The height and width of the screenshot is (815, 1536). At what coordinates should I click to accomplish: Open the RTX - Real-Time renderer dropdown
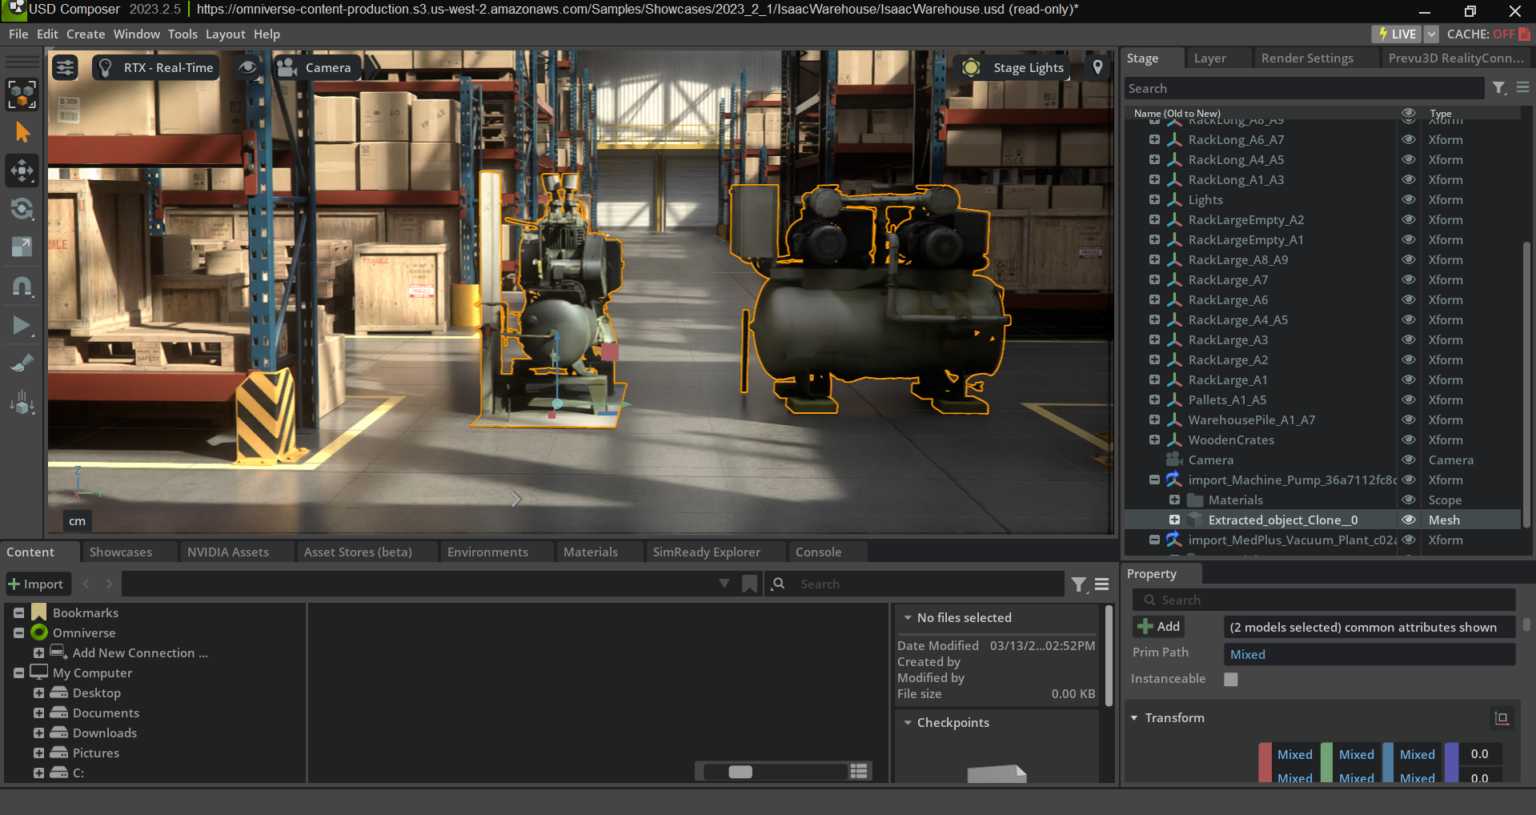155,67
